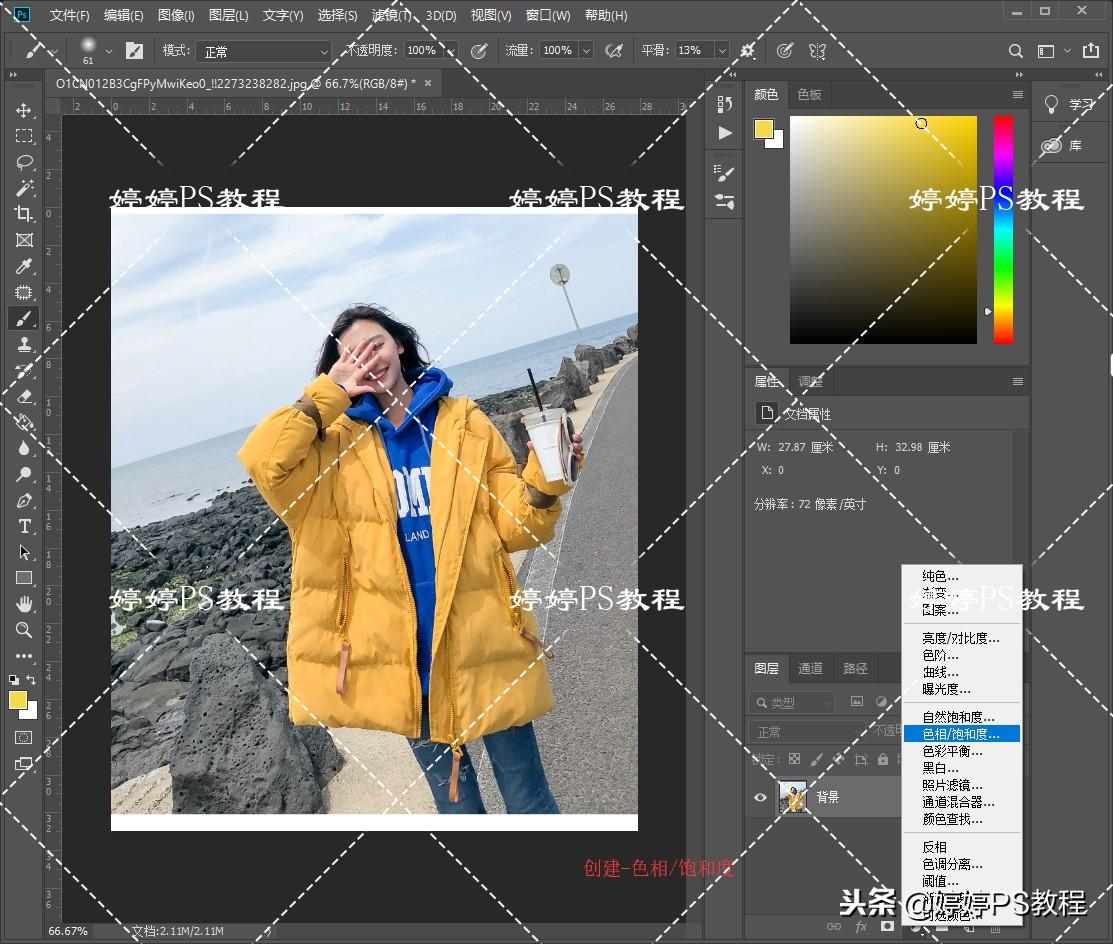
Task: Expand the 平滑 smoothing value dropdown
Action: coord(721,51)
